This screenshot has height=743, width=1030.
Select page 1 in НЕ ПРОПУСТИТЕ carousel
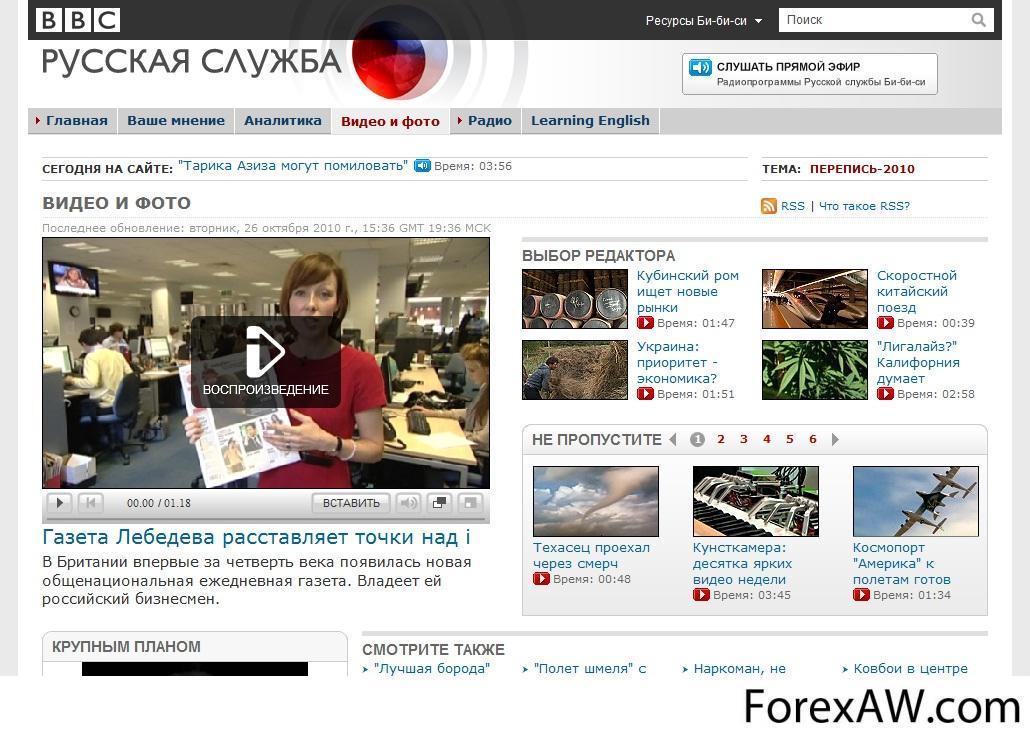[698, 439]
